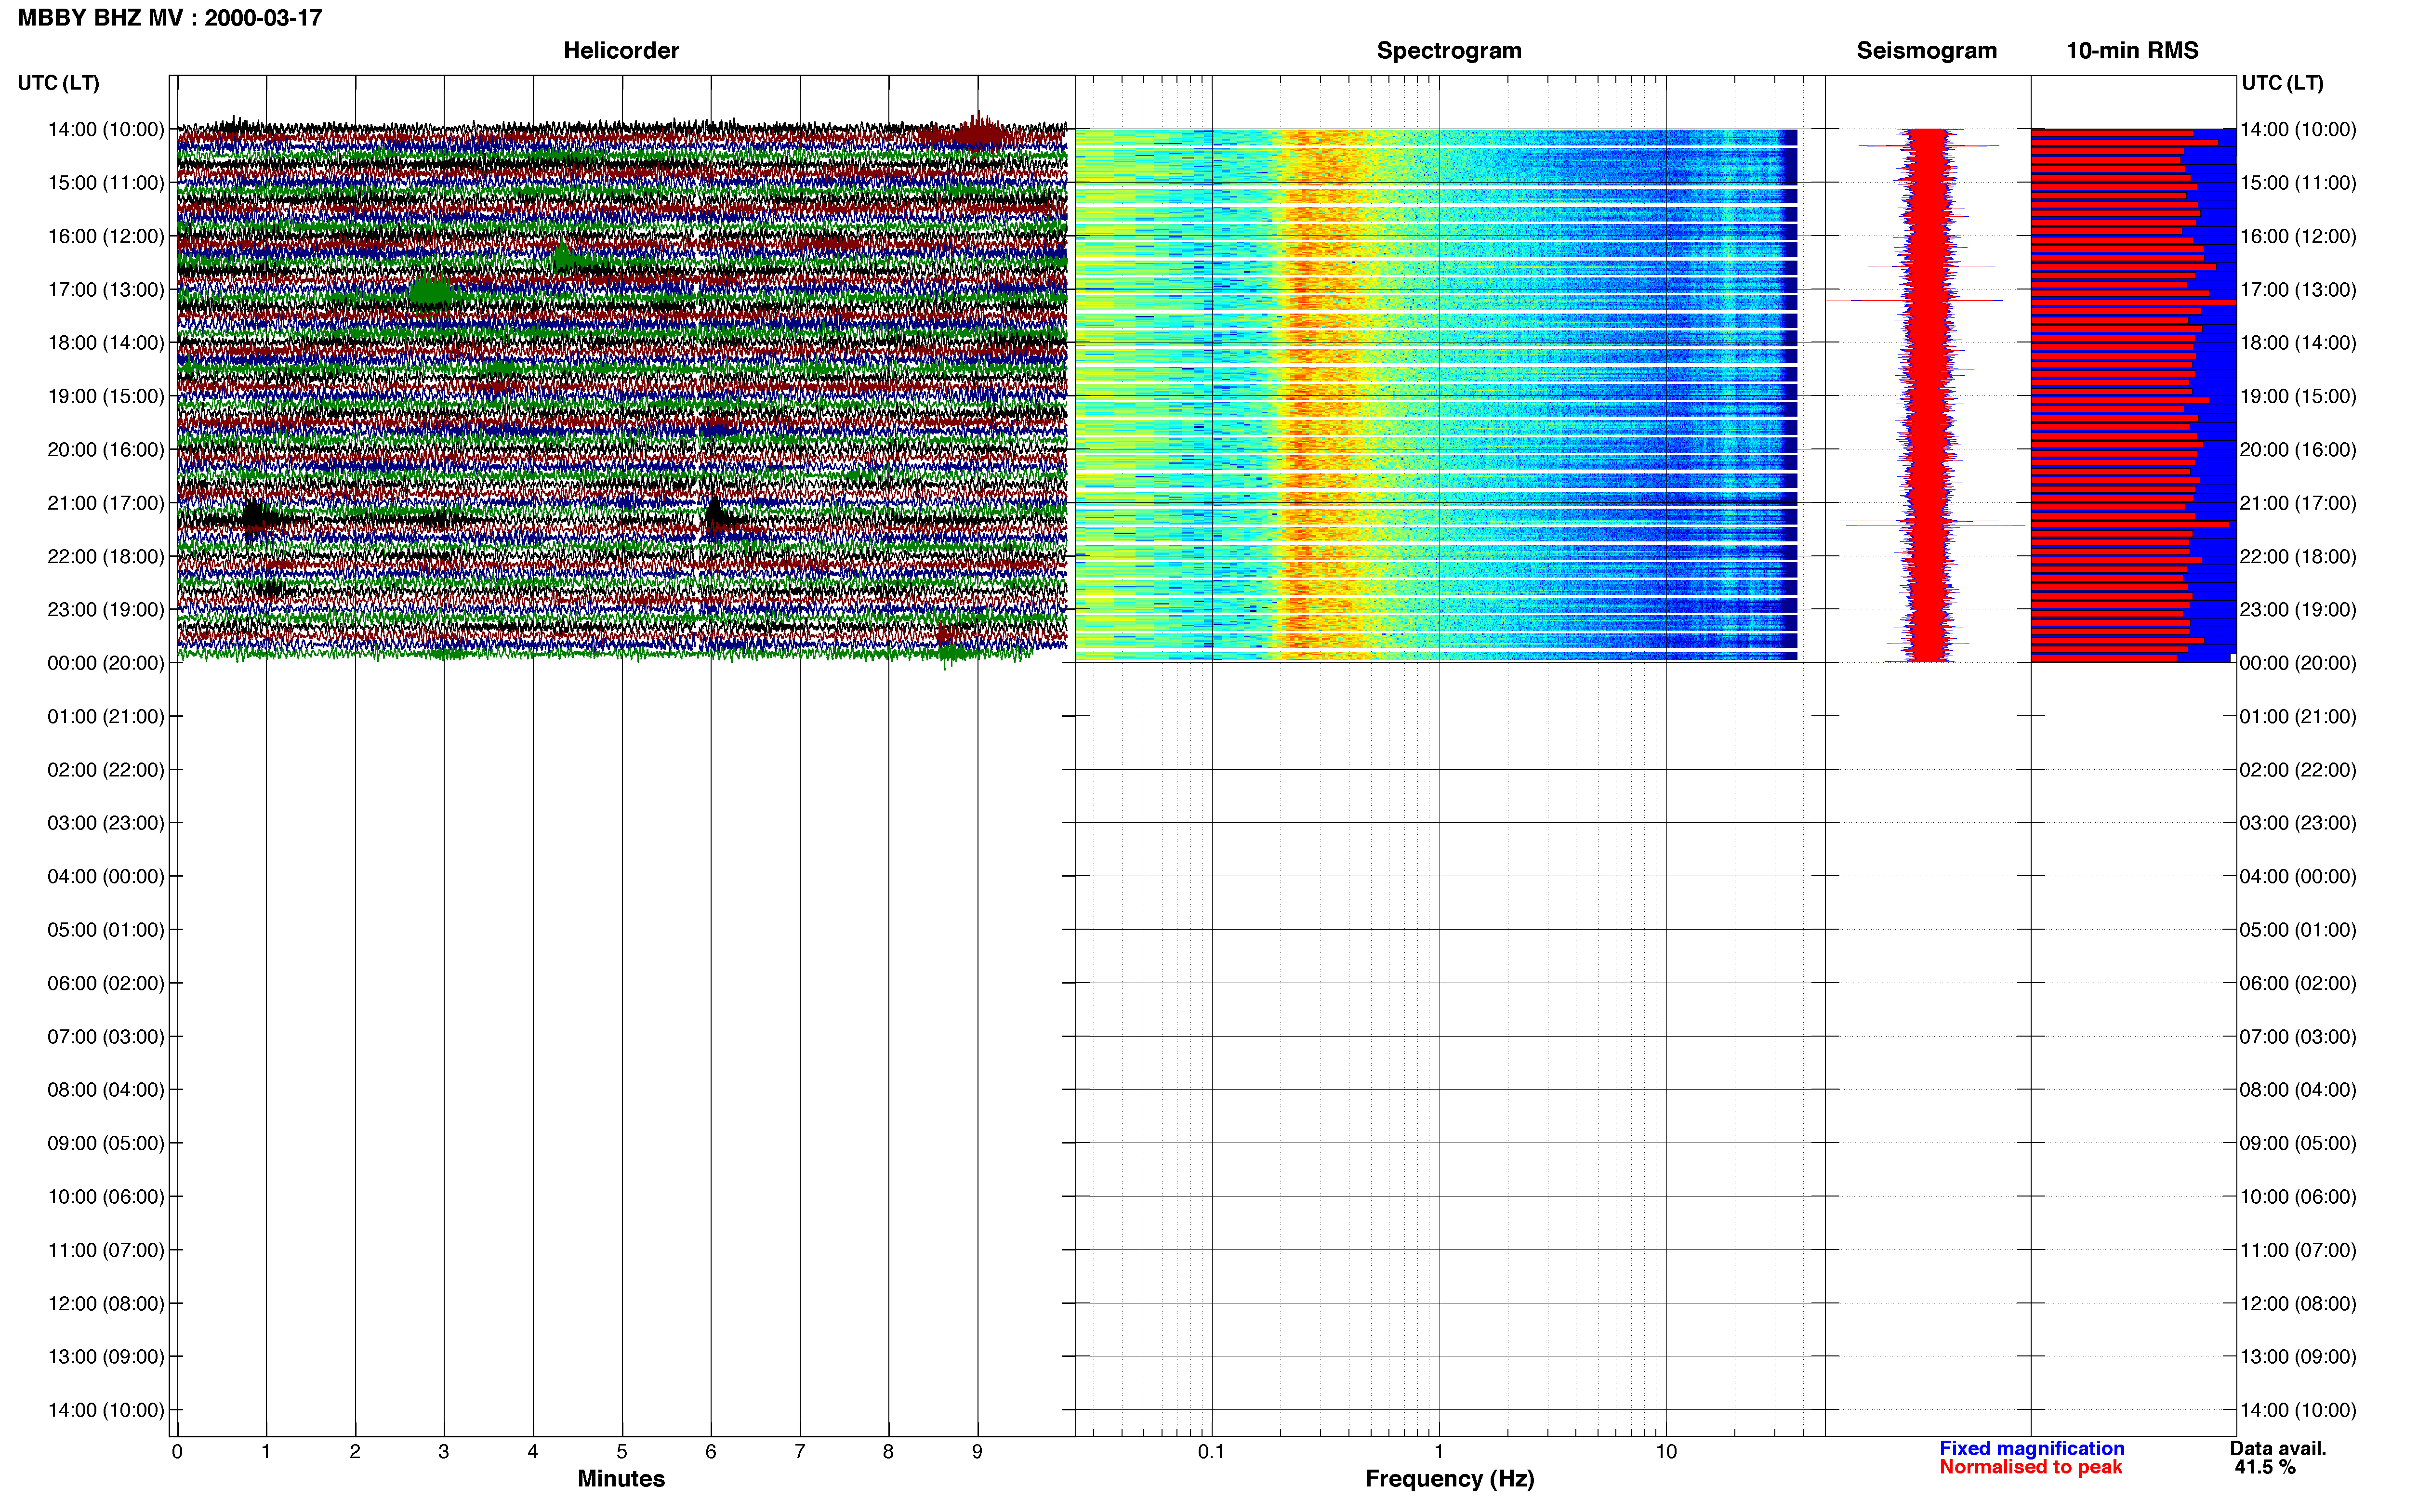This screenshot has width=2418, height=1512.
Task: Click left axis label '00:00 (20:00)'
Action: pyautogui.click(x=106, y=663)
